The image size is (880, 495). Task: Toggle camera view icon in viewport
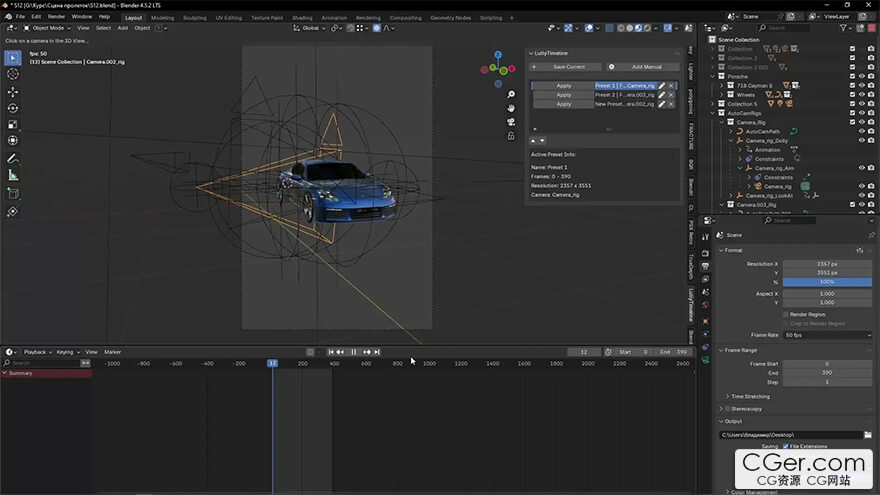click(x=511, y=122)
